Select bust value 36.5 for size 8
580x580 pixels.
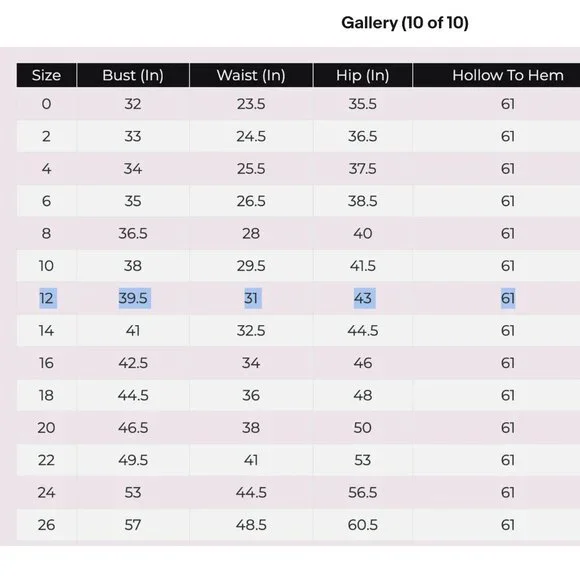coord(133,233)
